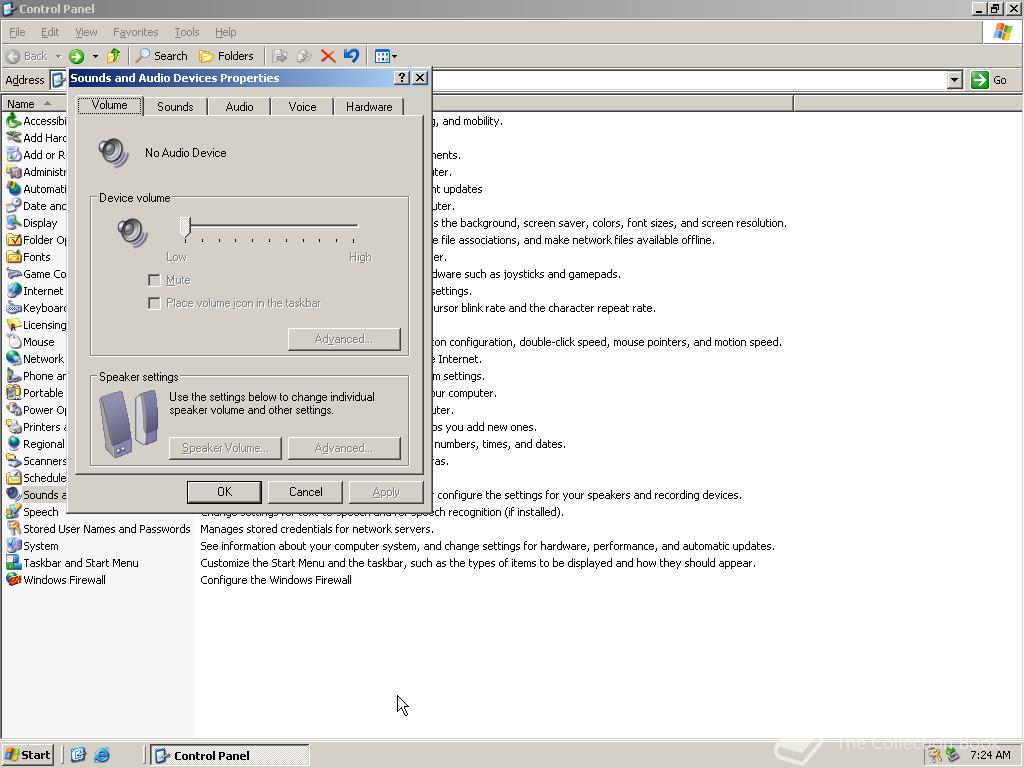Screen dimensions: 1024x768
Task: Click the Back toolbar button
Action: [27, 56]
